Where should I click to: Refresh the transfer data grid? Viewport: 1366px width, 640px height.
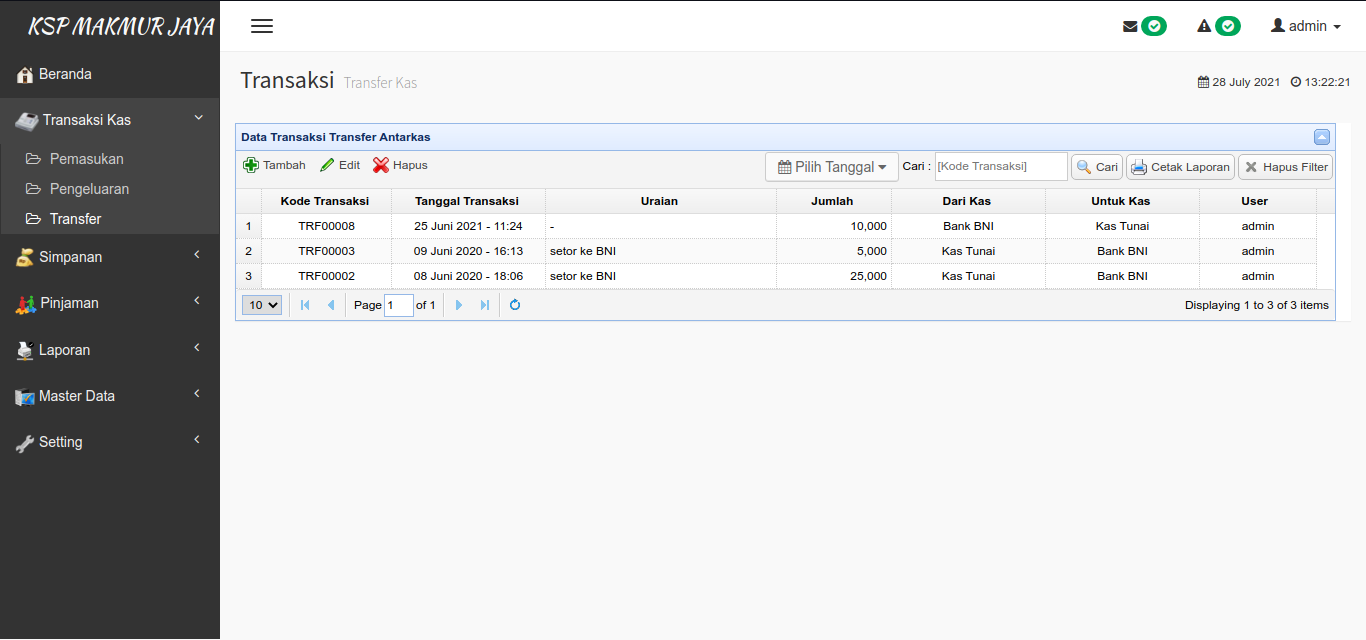(515, 305)
